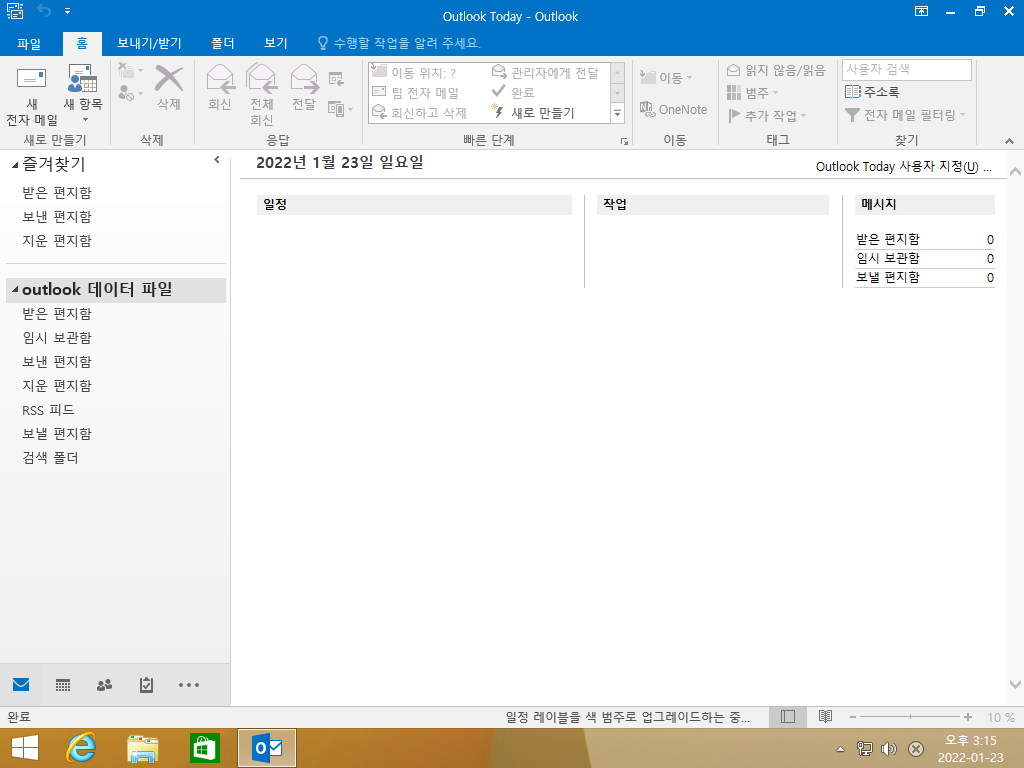This screenshot has width=1024, height=768.
Task: Expand the 빠른 단계 gallery more arrow
Action: tap(618, 113)
